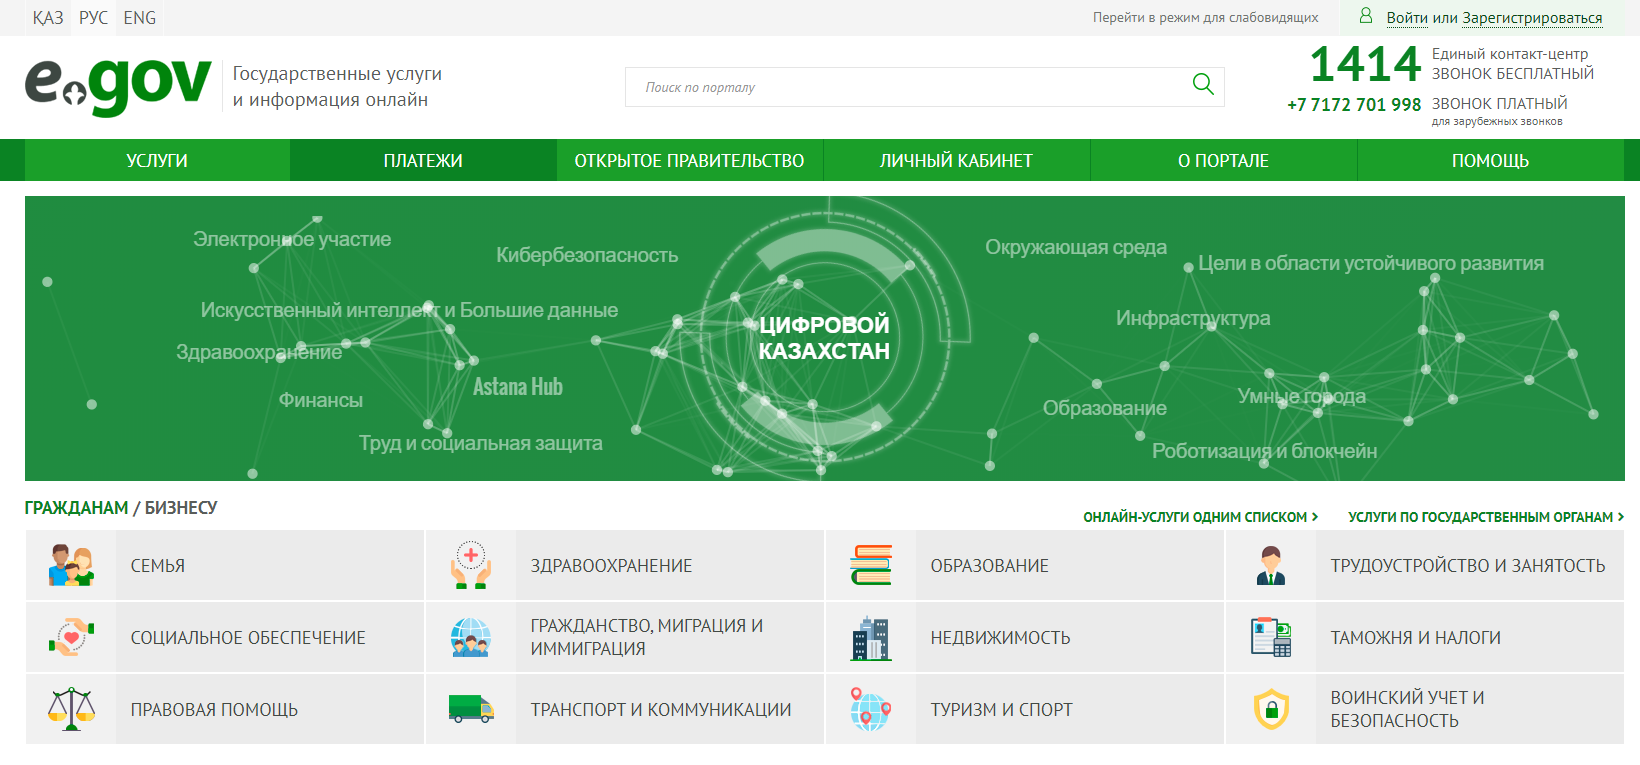Switch site language to ENG
Screen dimensions: 1640x765
[139, 18]
